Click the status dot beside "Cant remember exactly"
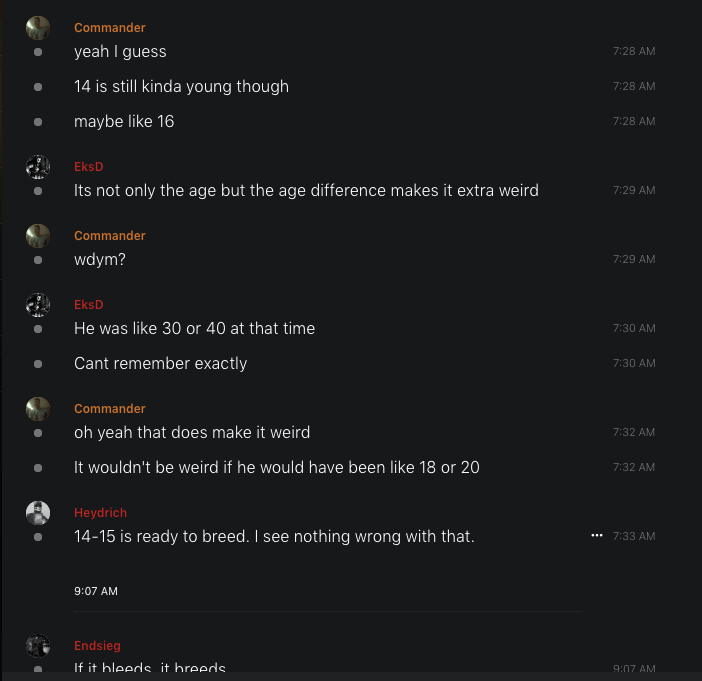This screenshot has width=702, height=681. click(38, 364)
